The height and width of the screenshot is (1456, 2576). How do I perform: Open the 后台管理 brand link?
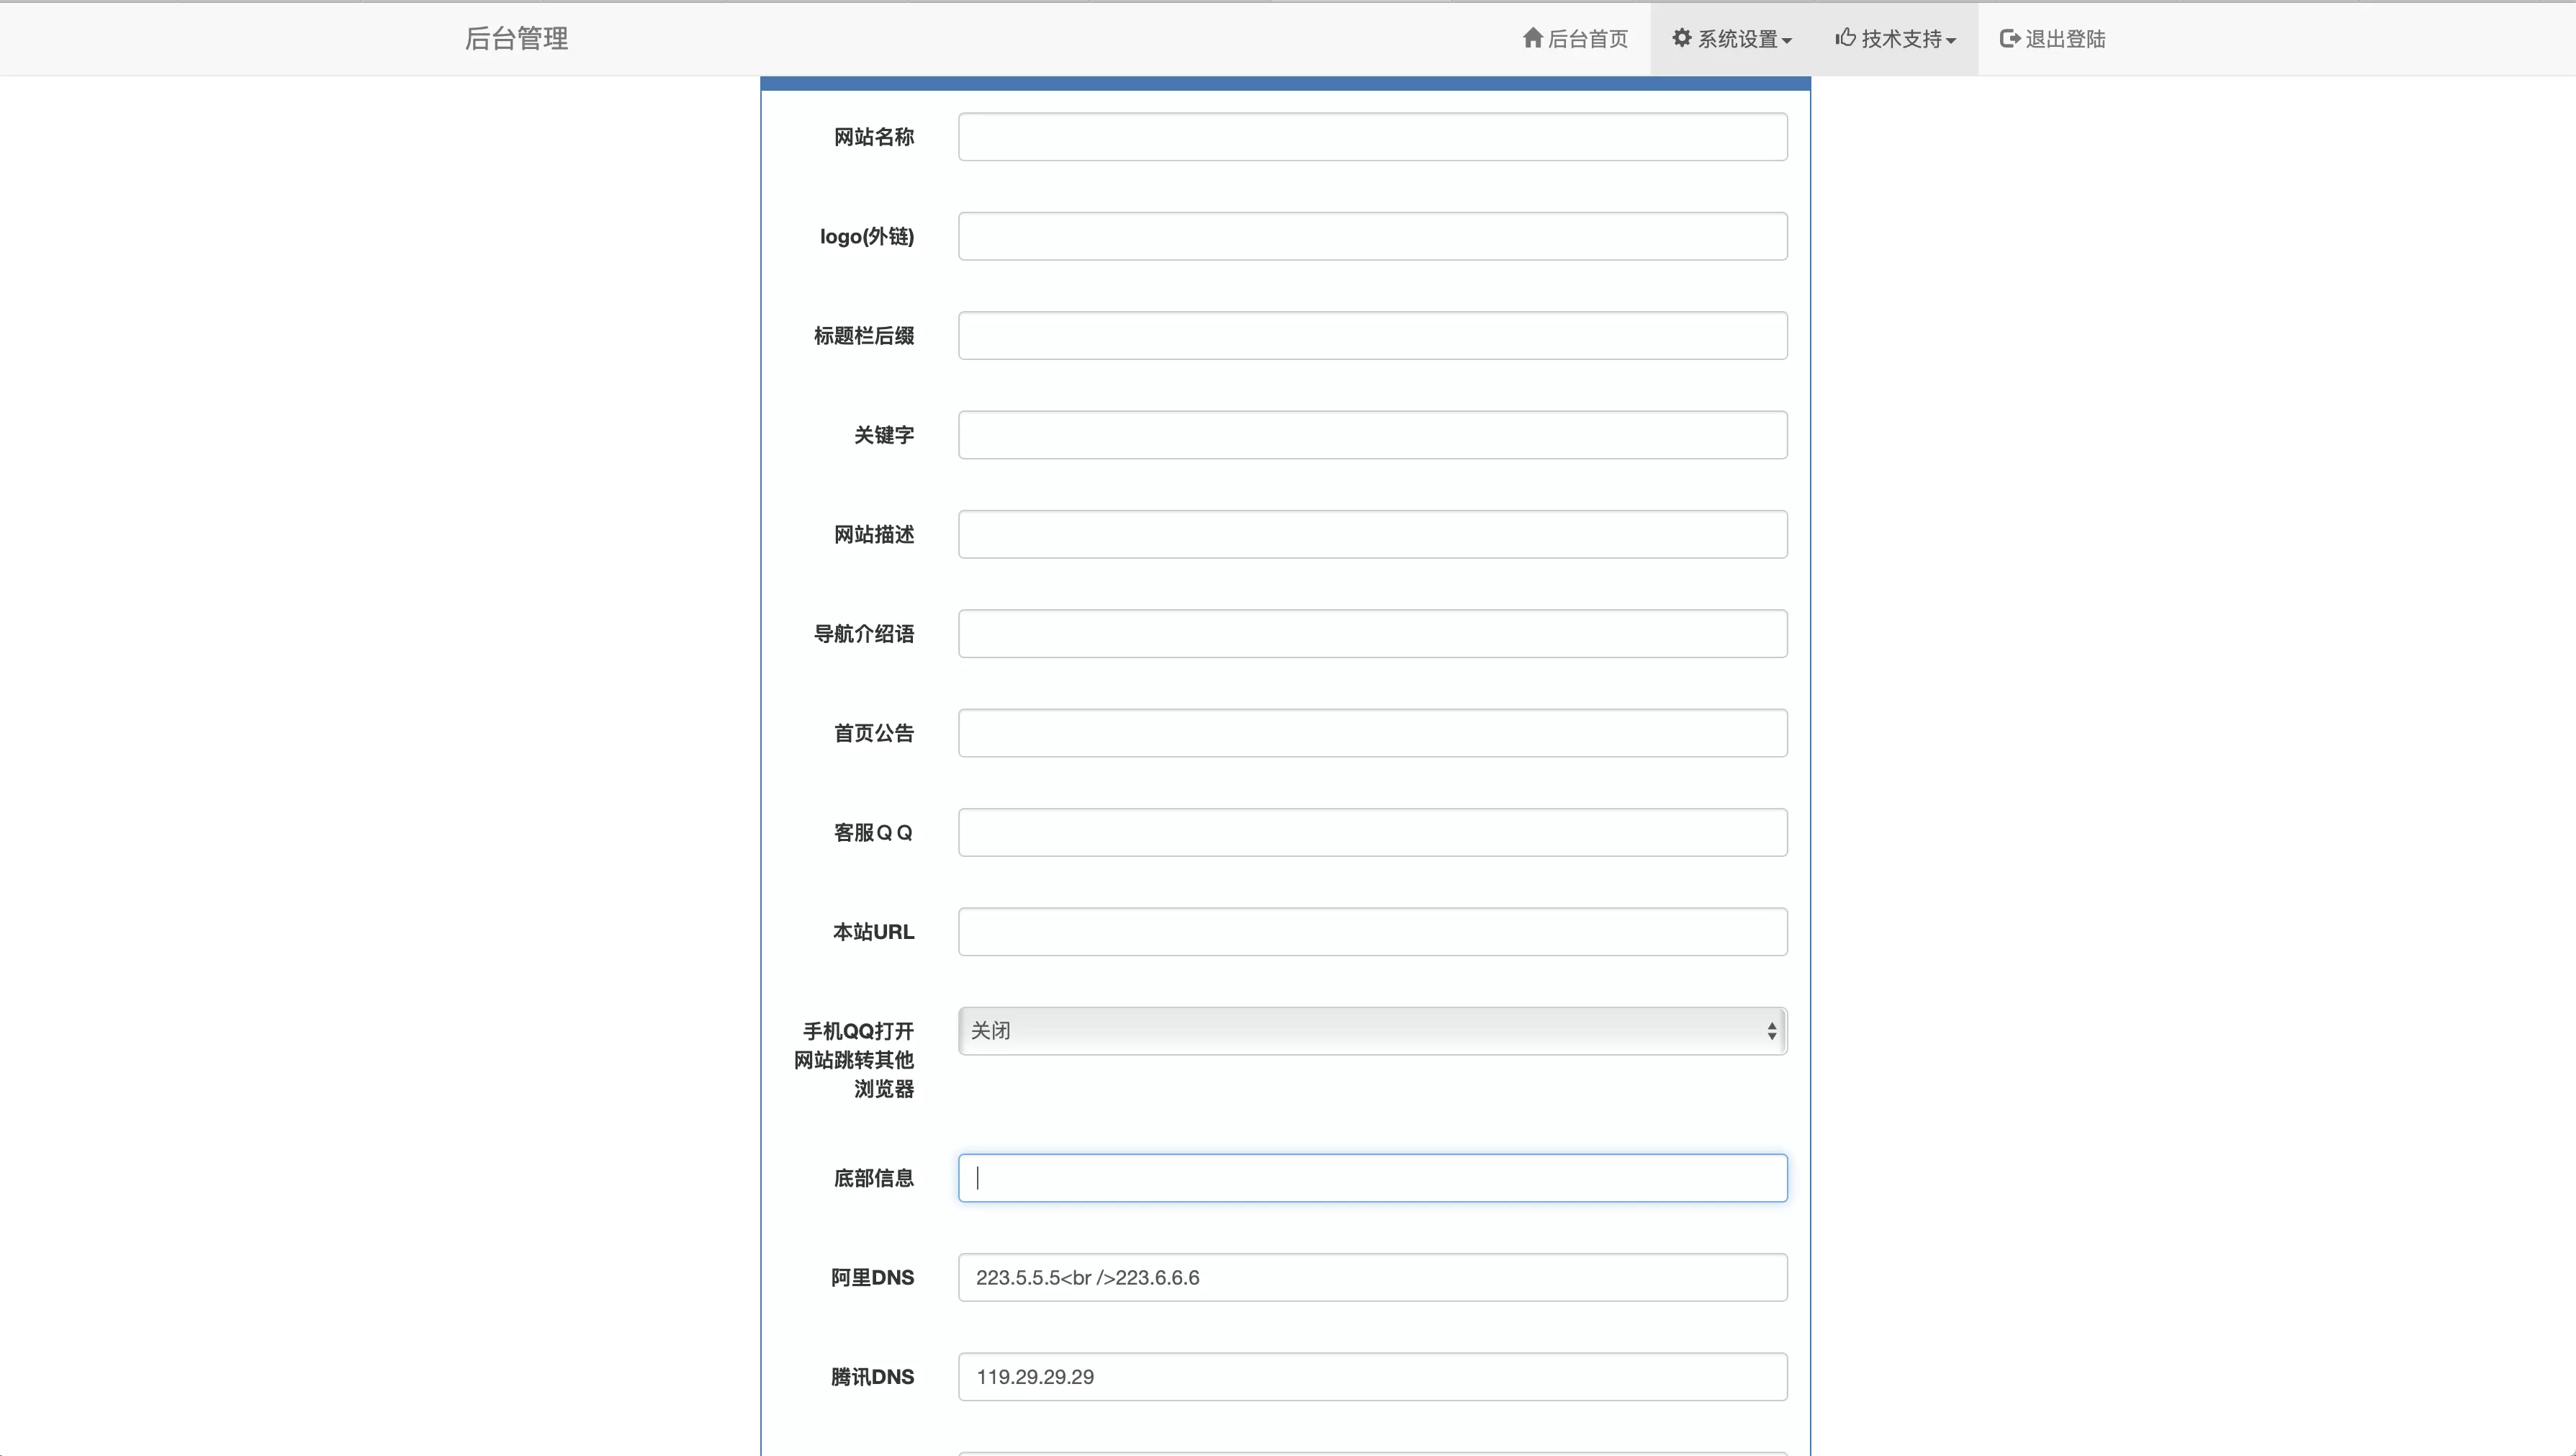pyautogui.click(x=516, y=38)
